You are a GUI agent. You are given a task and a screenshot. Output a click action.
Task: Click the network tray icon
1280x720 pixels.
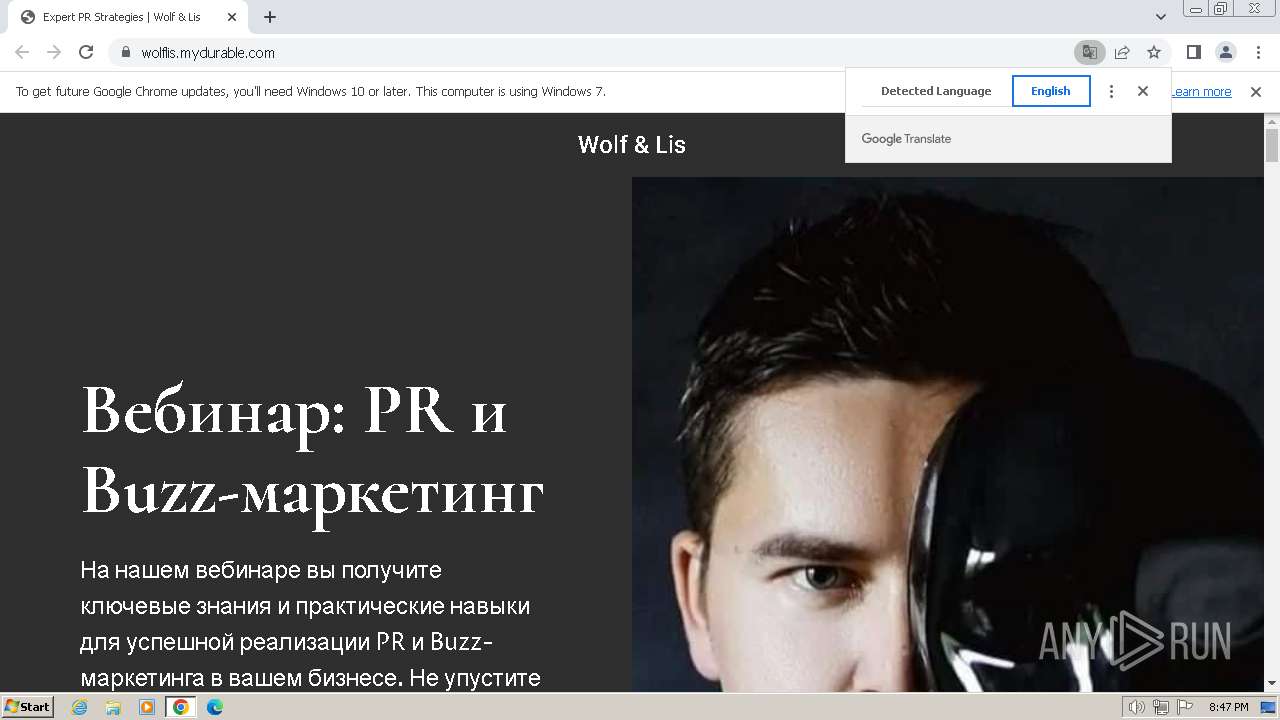[x=1160, y=707]
